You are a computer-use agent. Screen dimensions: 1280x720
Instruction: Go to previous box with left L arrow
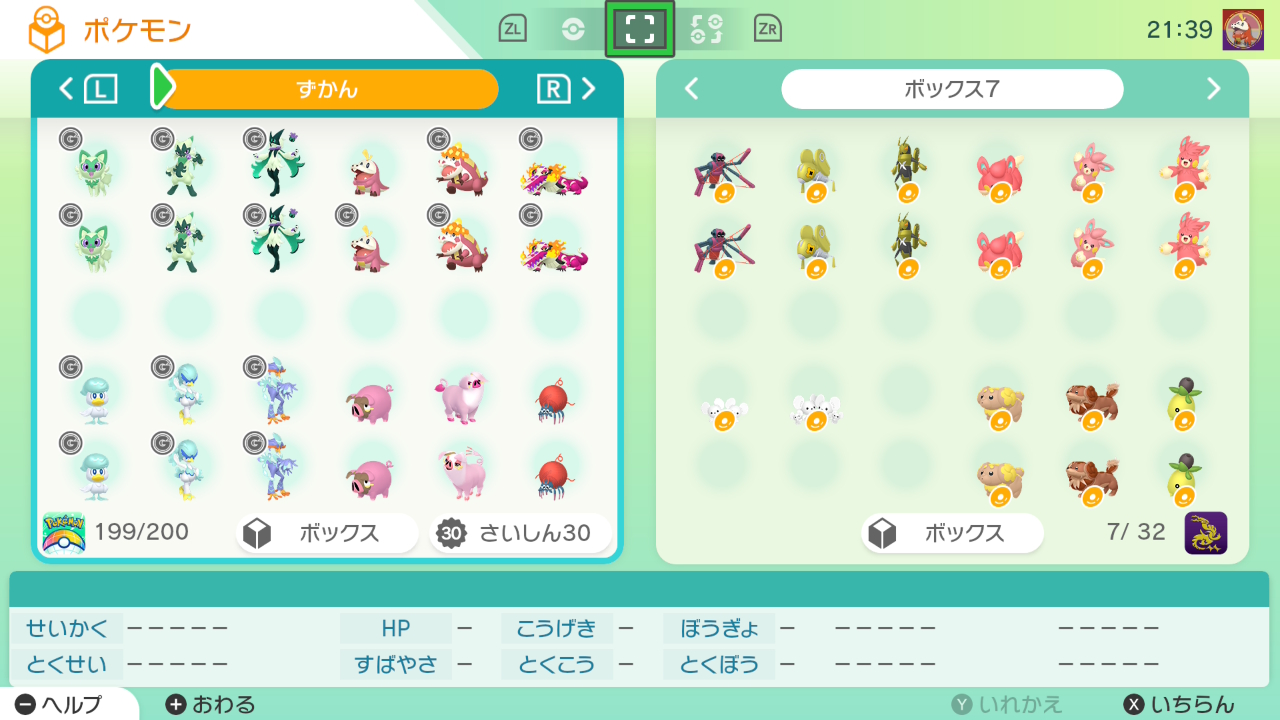[87, 89]
